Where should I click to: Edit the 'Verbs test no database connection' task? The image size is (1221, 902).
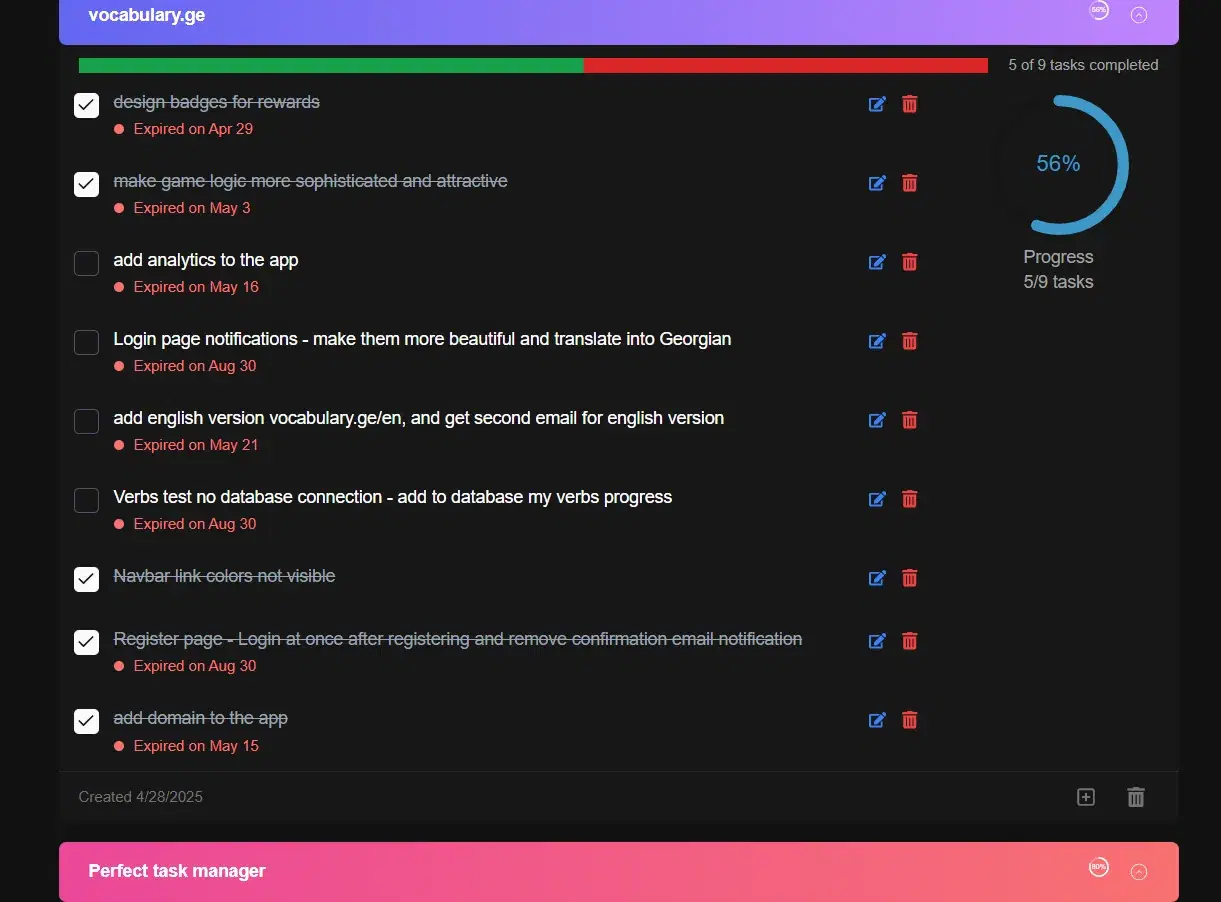pyautogui.click(x=877, y=499)
